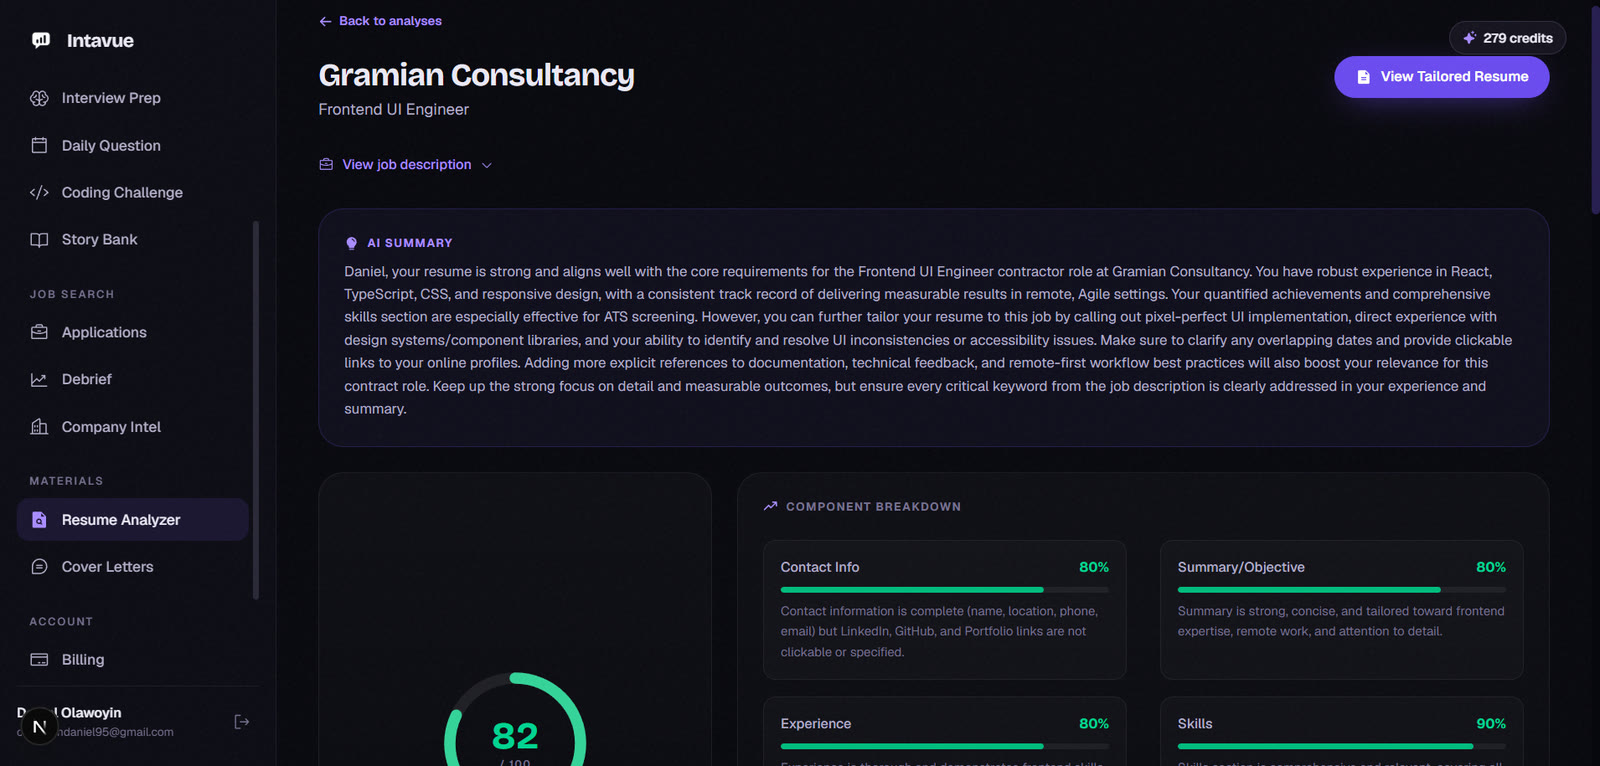1600x766 pixels.
Task: Click the Intavue logo icon
Action: point(41,40)
